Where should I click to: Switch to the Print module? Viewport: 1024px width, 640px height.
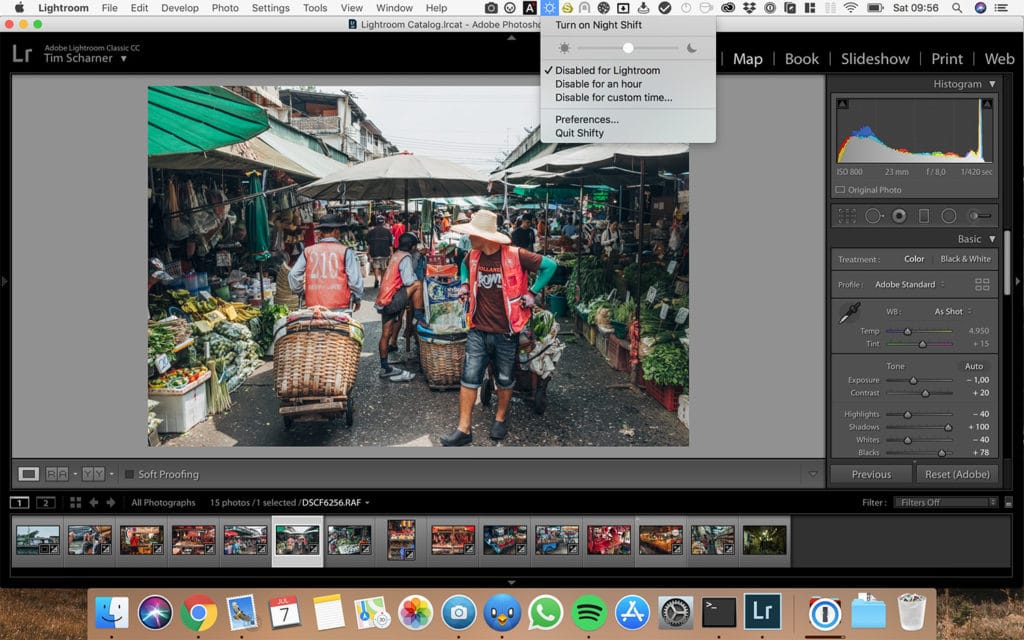click(x=947, y=59)
